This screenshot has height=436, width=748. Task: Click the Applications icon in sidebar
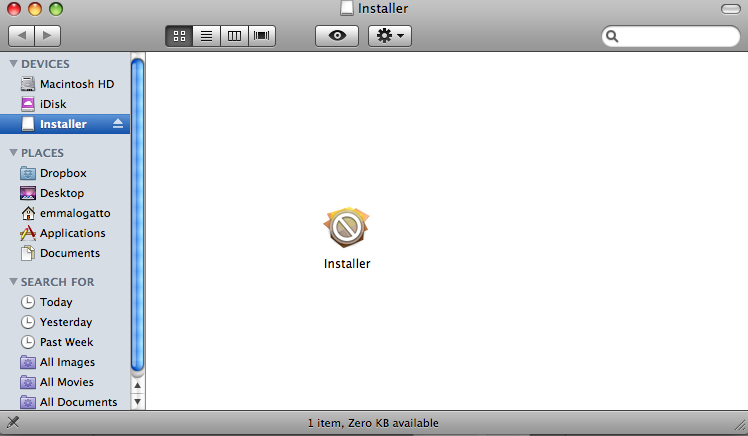point(28,233)
